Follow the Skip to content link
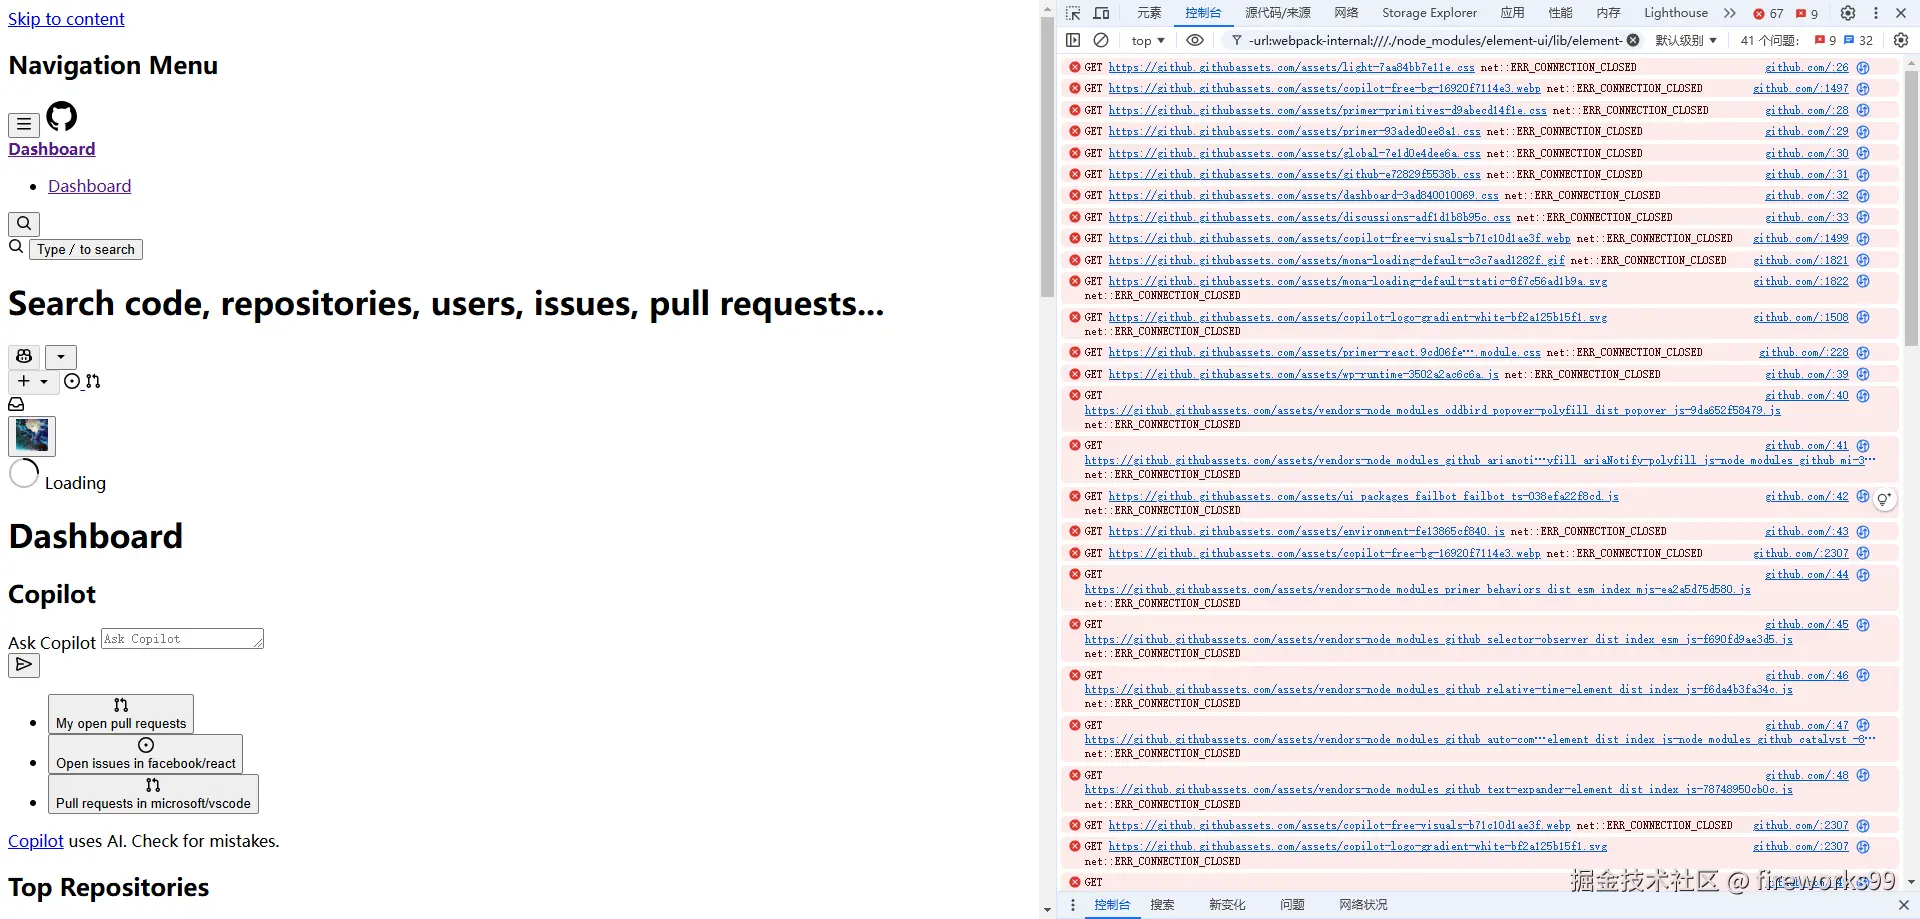The image size is (1920, 919). pos(66,19)
